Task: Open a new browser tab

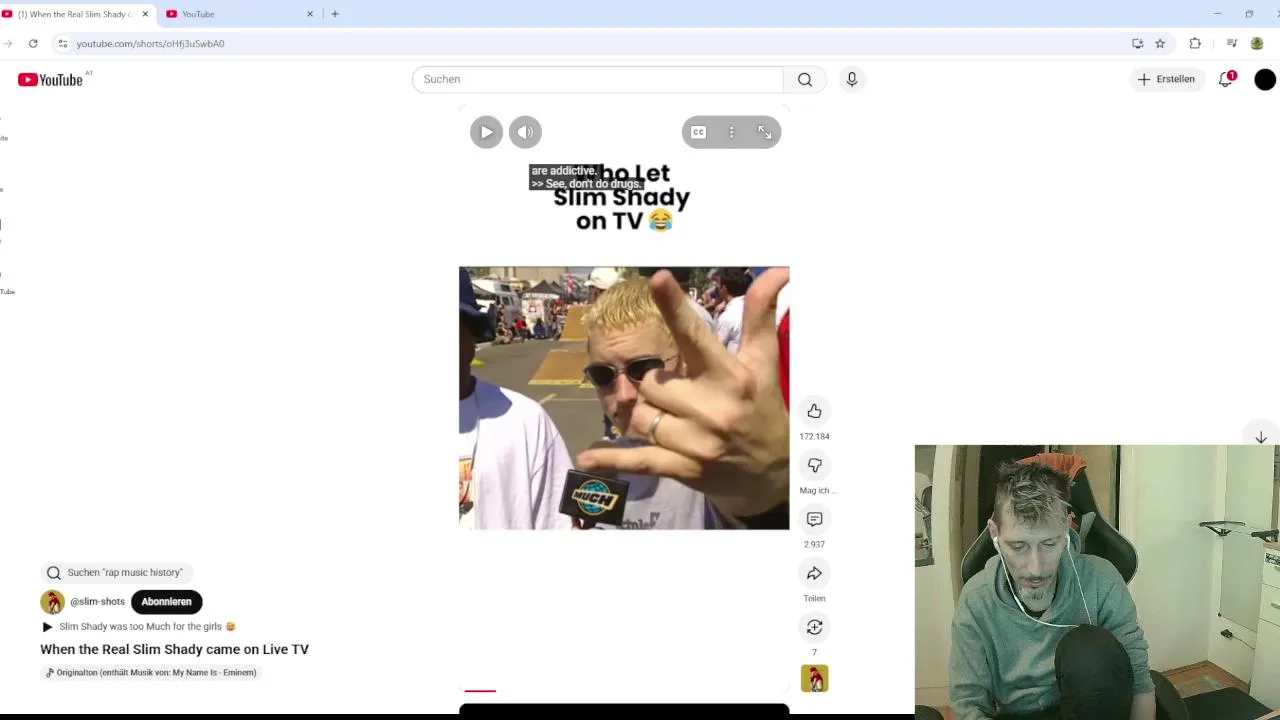Action: pyautogui.click(x=335, y=14)
